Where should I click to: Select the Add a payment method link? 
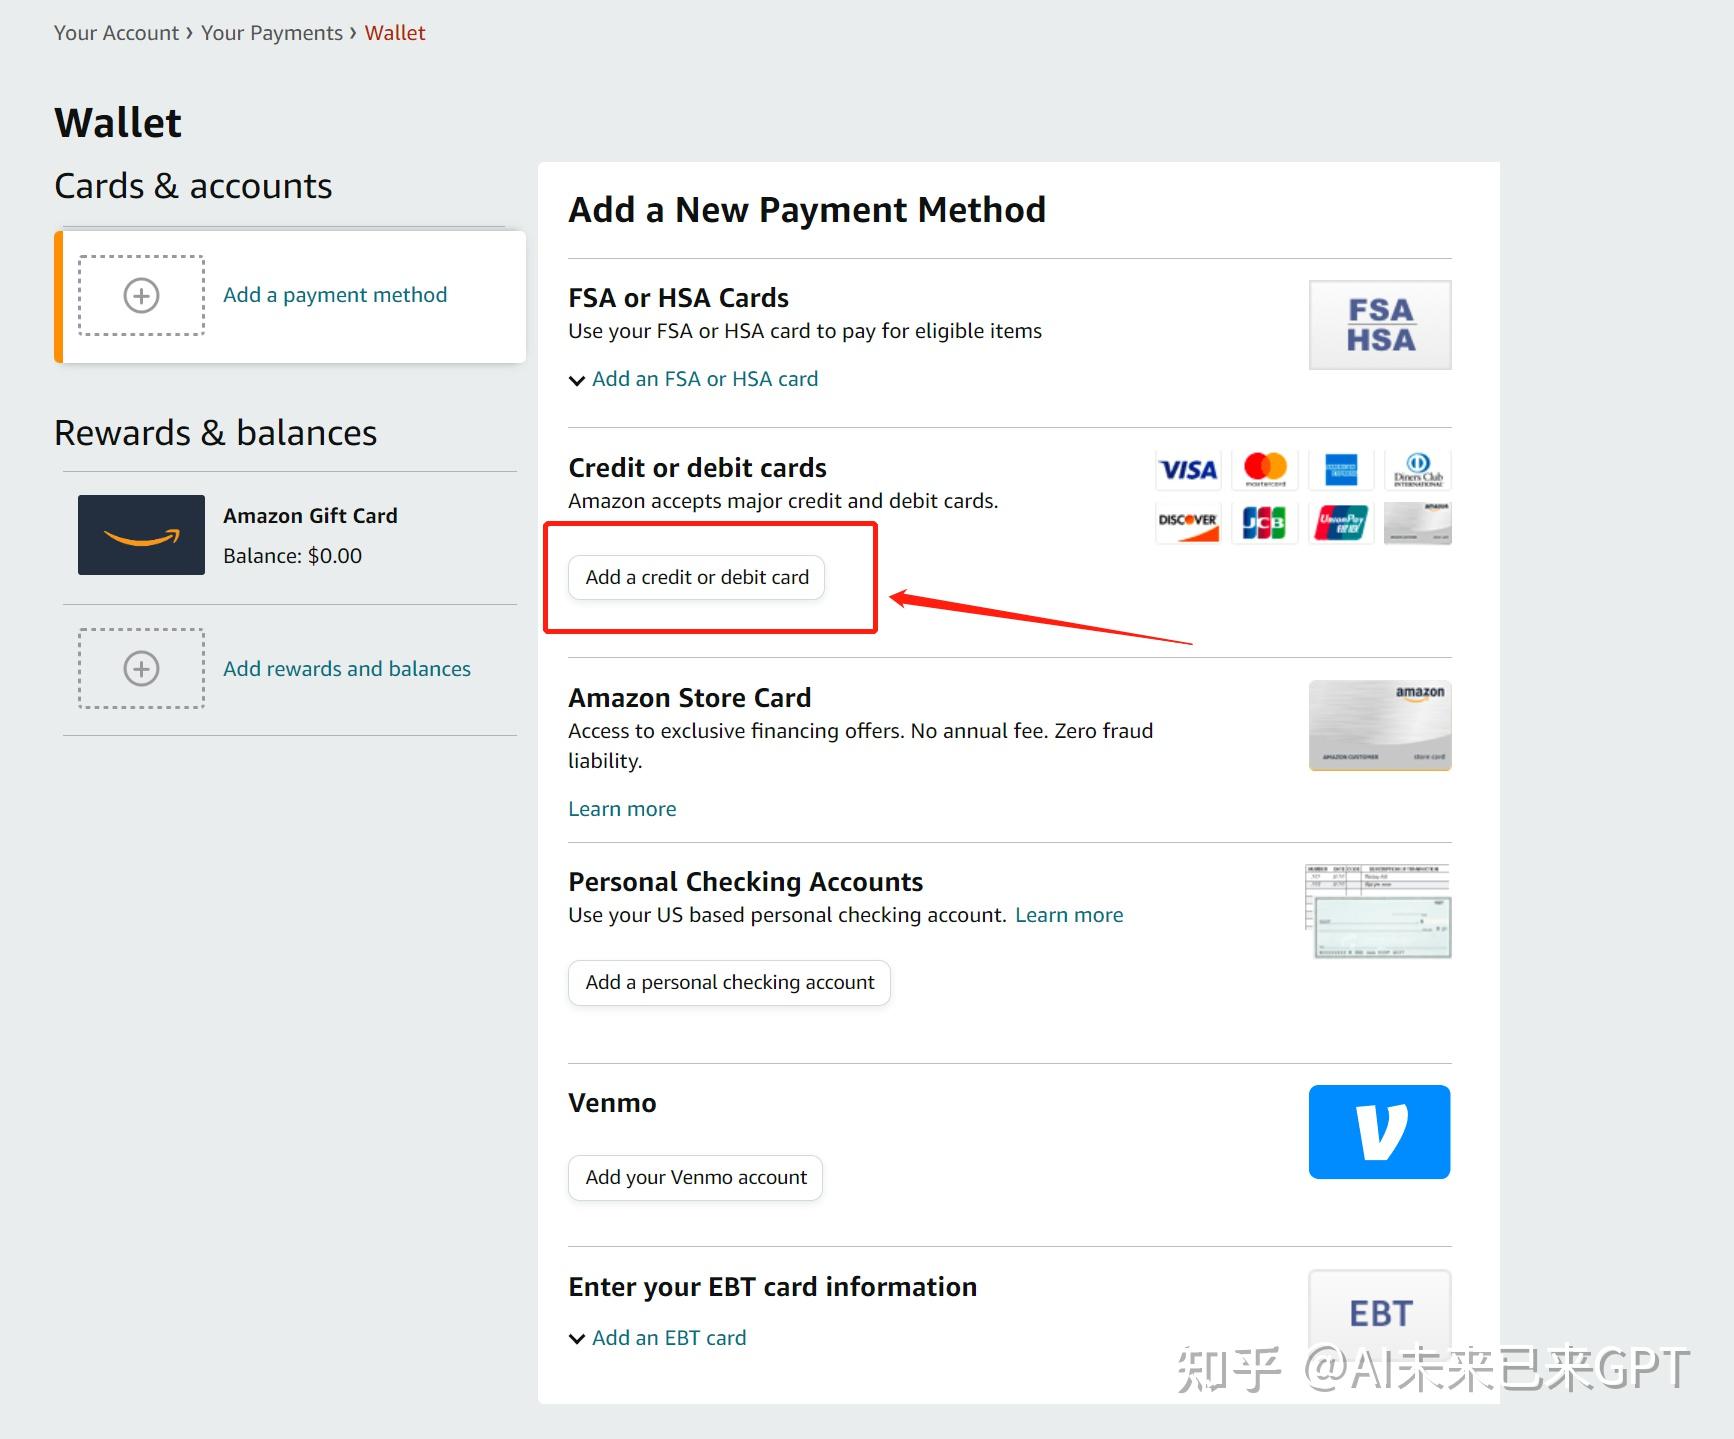pyautogui.click(x=335, y=295)
